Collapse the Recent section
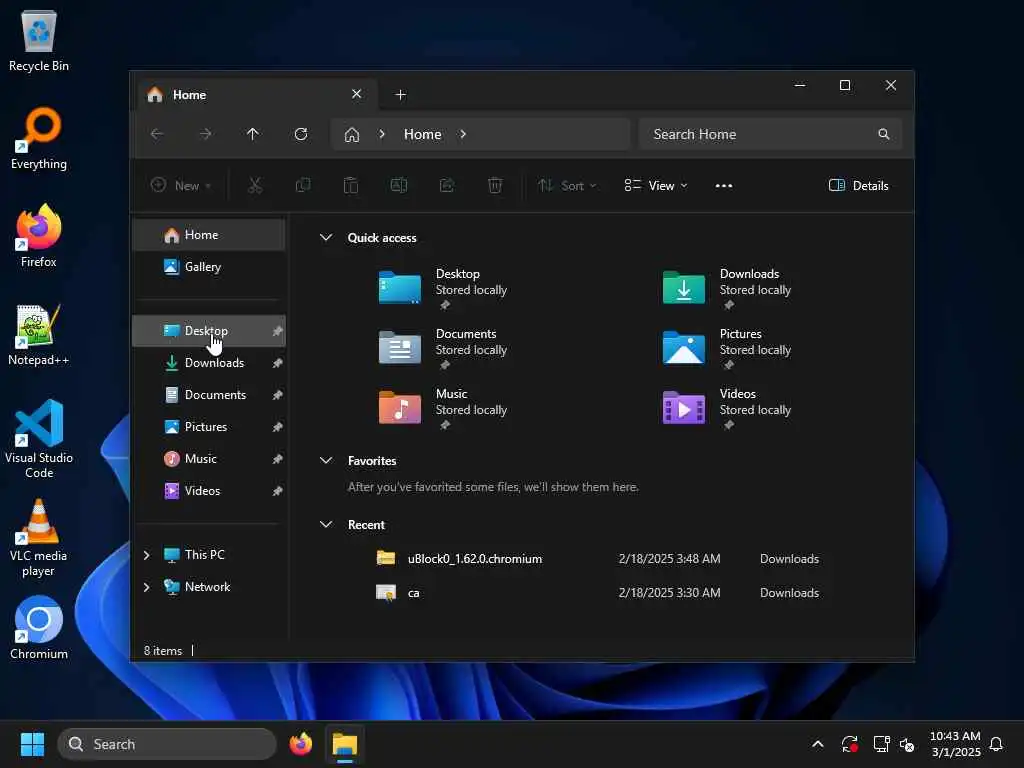The width and height of the screenshot is (1024, 768). pos(326,524)
